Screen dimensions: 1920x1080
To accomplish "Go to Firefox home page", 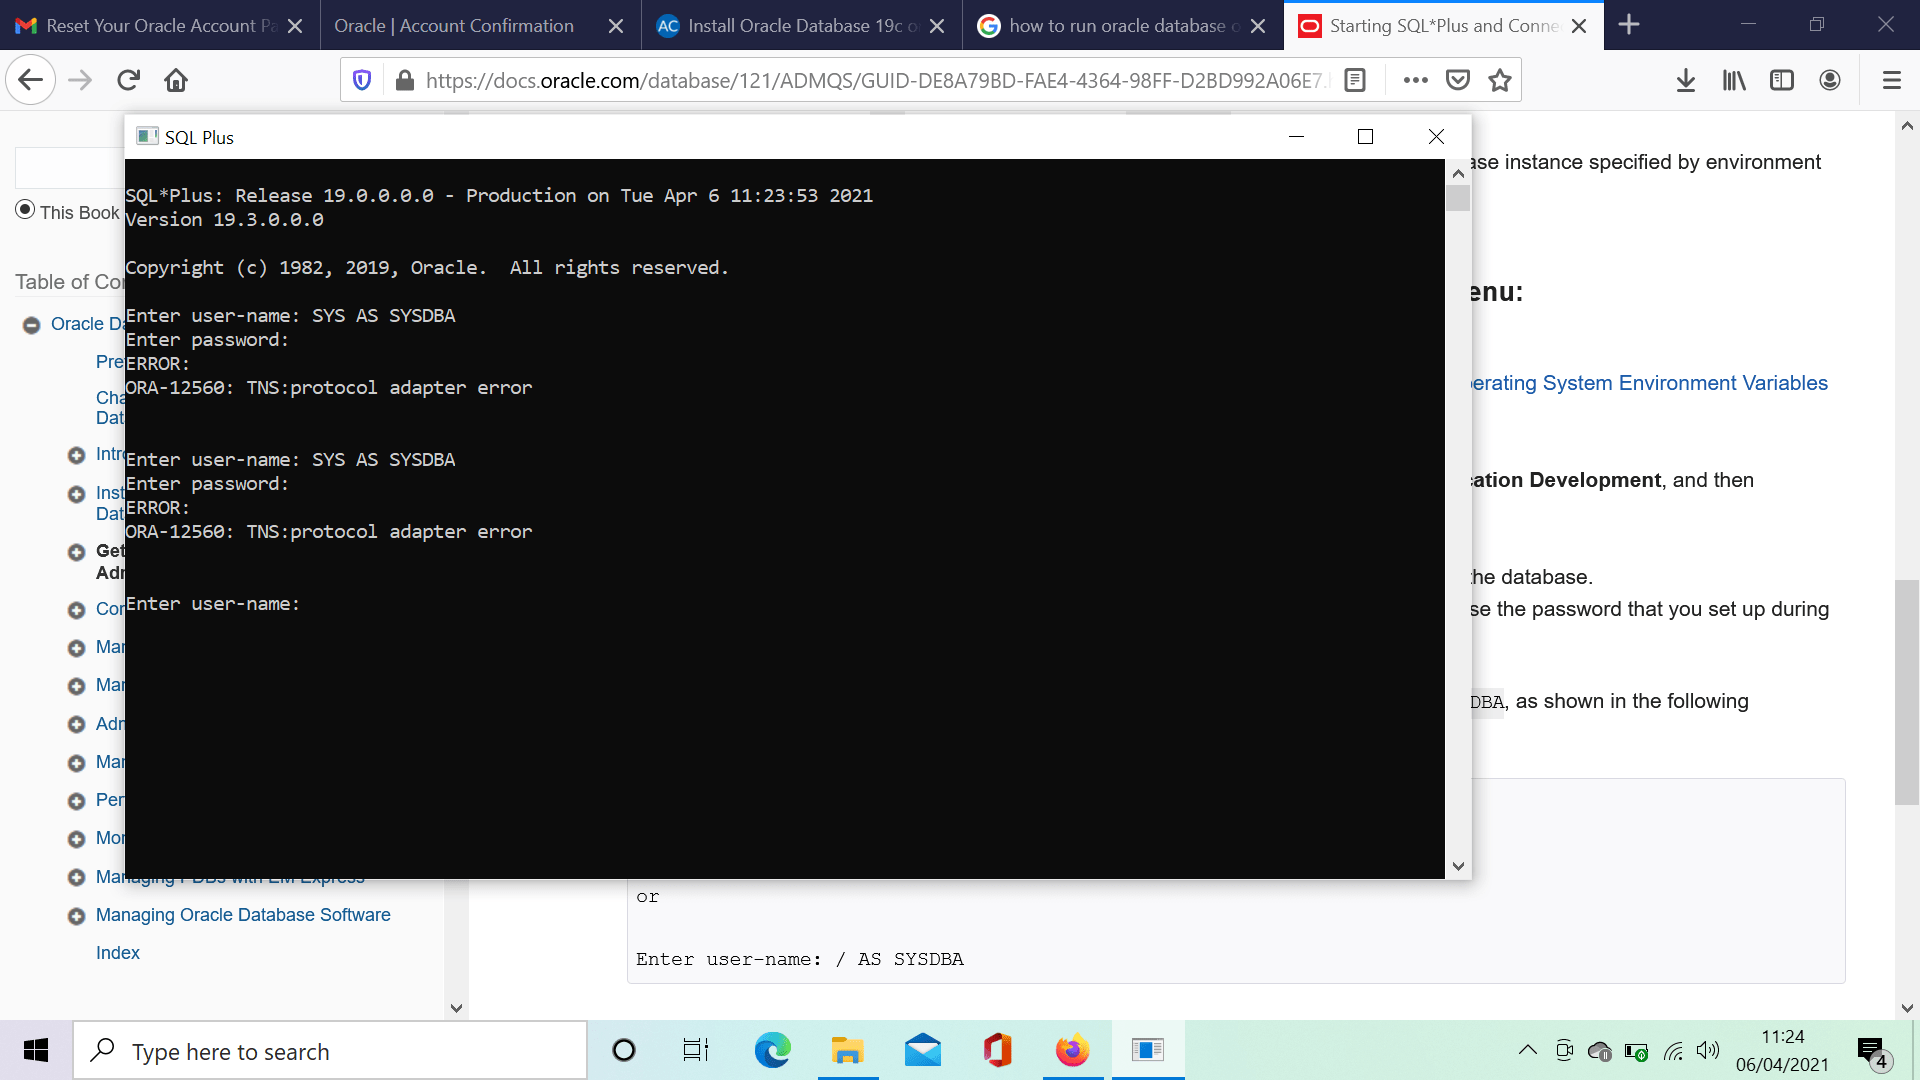I will coord(176,80).
